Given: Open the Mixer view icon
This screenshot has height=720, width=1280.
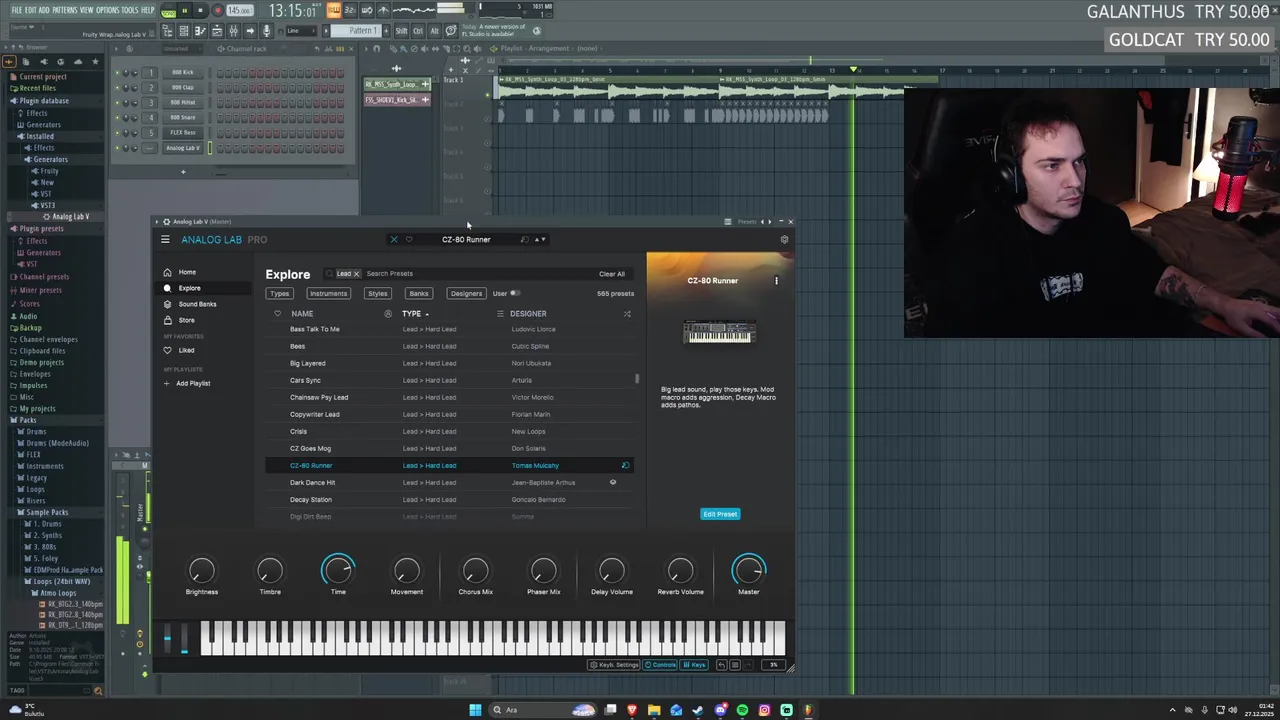Looking at the screenshot, I should coord(233,31).
